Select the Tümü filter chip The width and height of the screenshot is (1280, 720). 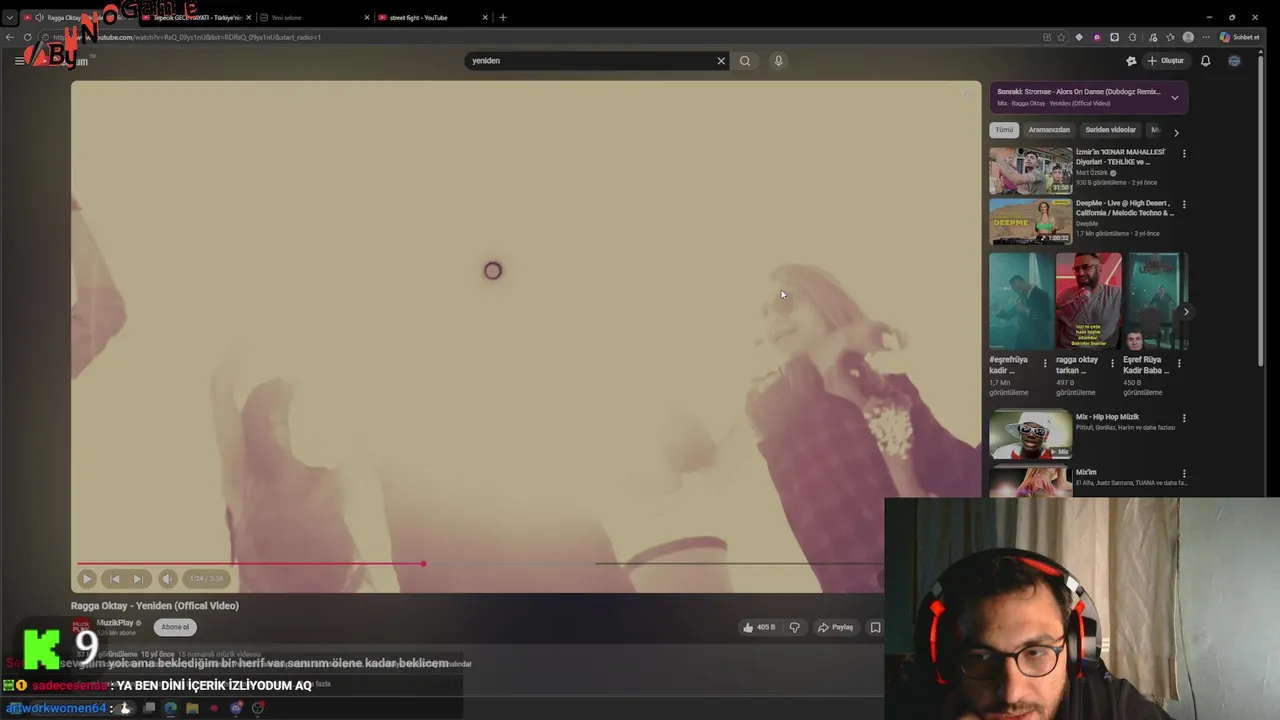(1004, 130)
